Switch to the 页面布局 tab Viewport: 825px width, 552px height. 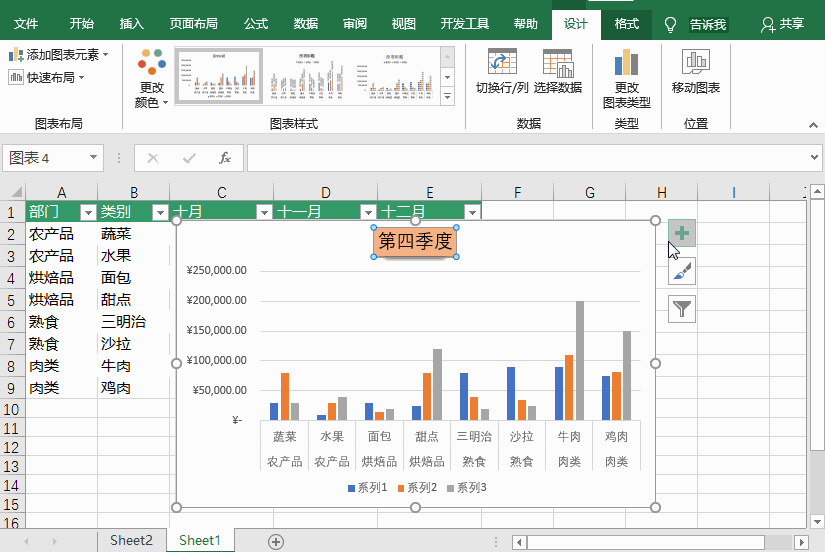194,24
